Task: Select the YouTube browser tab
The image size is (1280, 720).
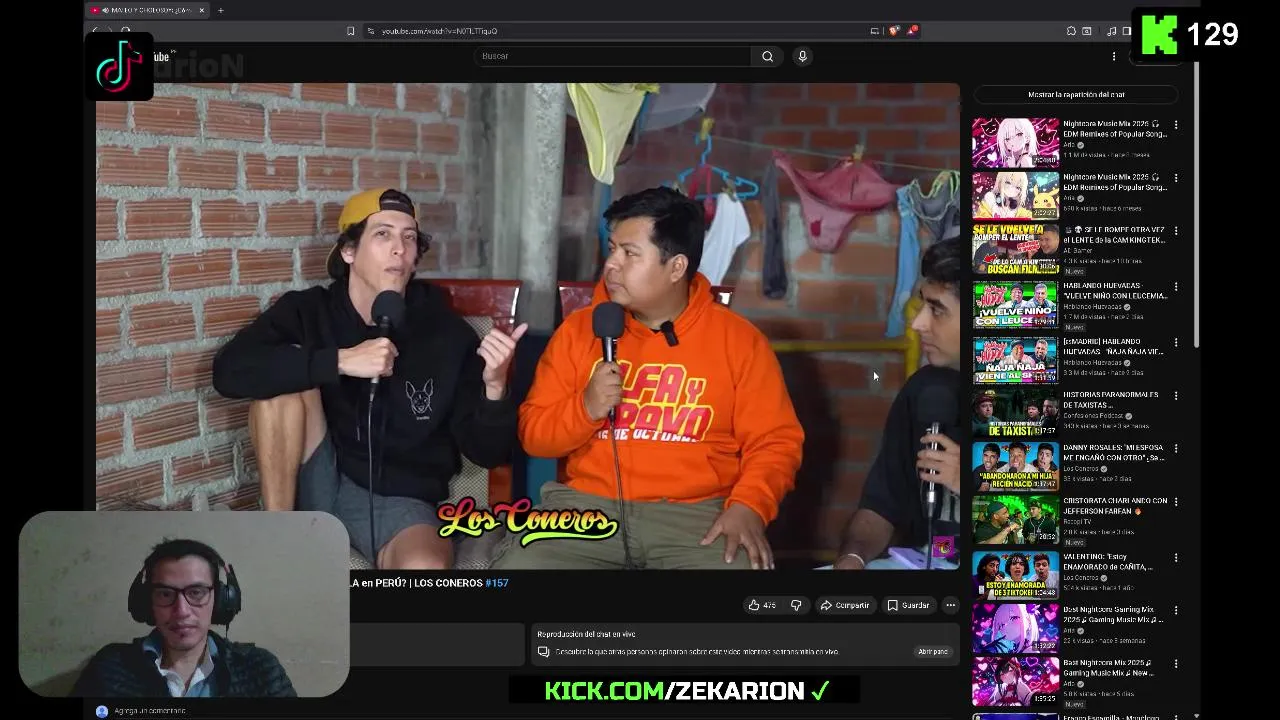Action: point(148,10)
